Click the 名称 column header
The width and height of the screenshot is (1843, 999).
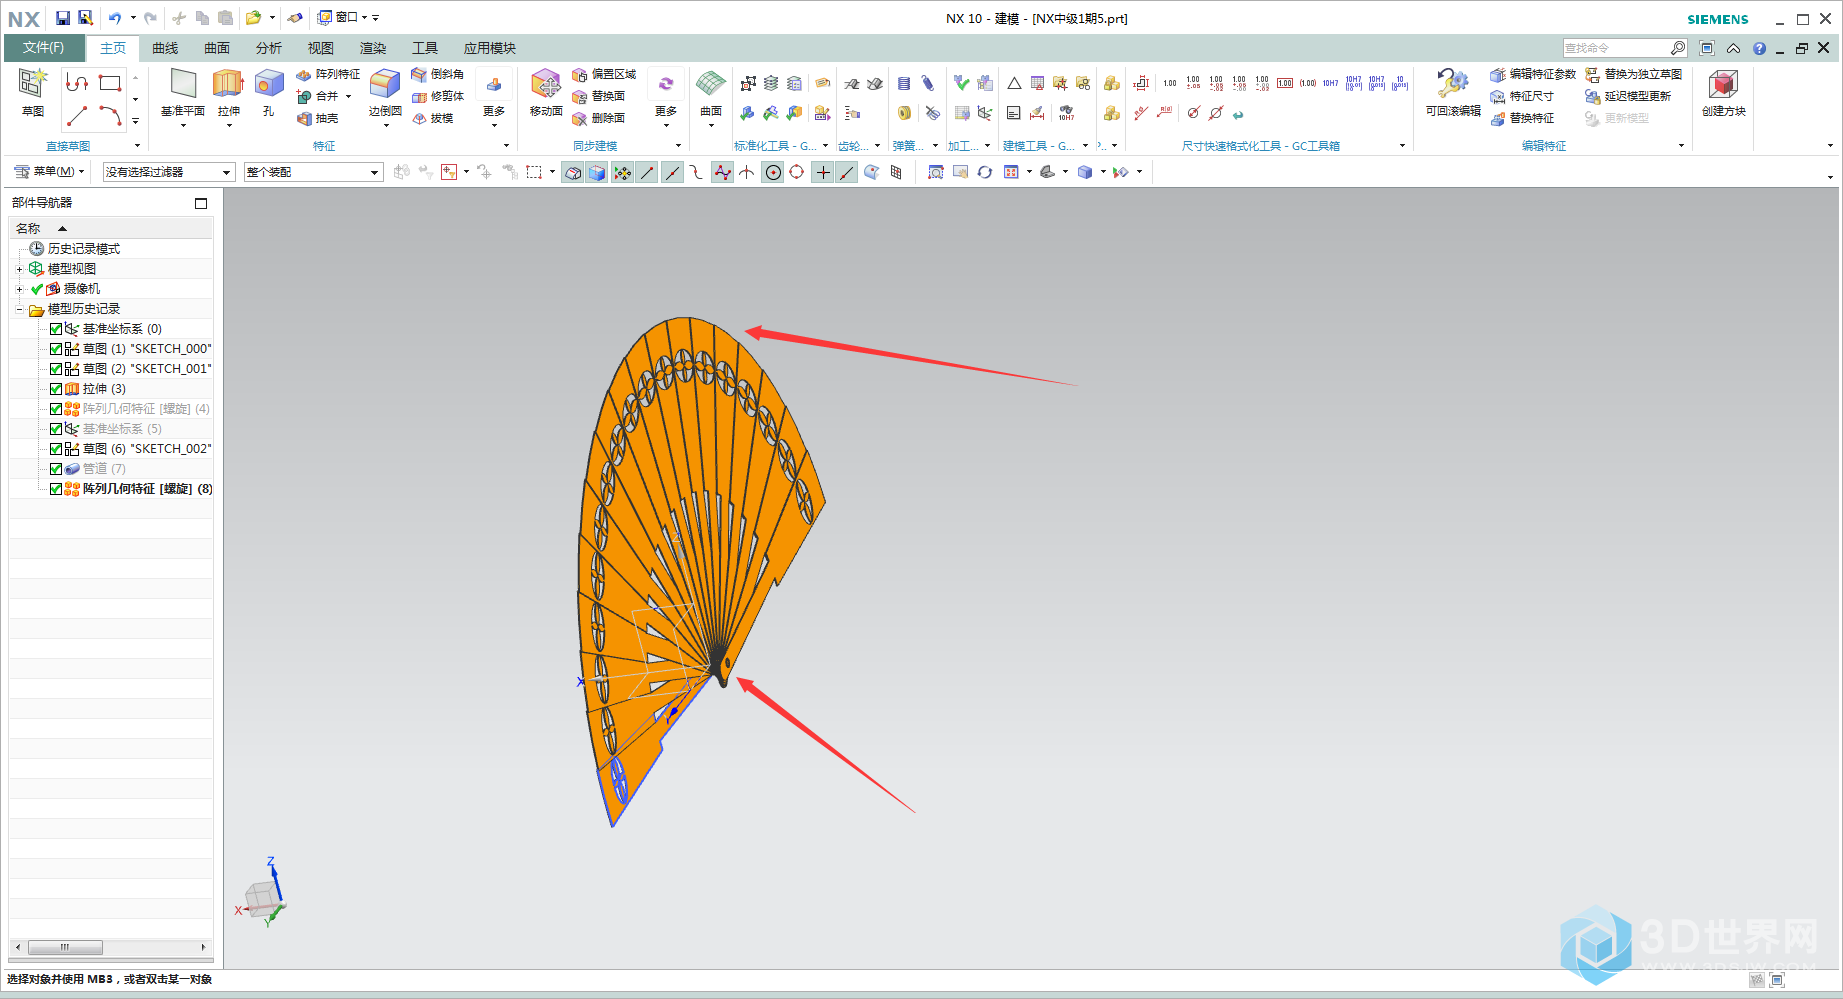pyautogui.click(x=112, y=229)
